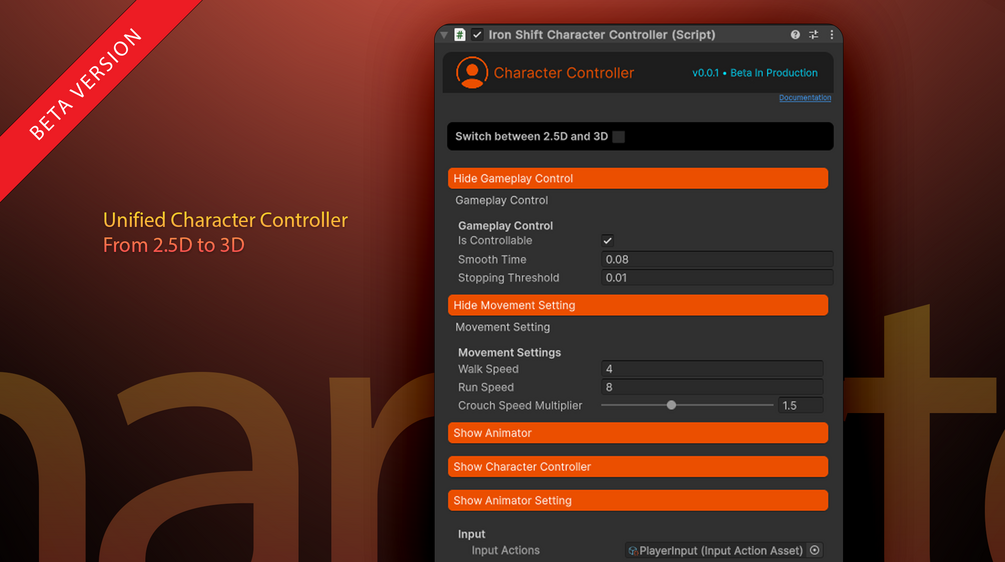Click the Input section heading
Screen dimensions: 1005x562
pos(471,534)
